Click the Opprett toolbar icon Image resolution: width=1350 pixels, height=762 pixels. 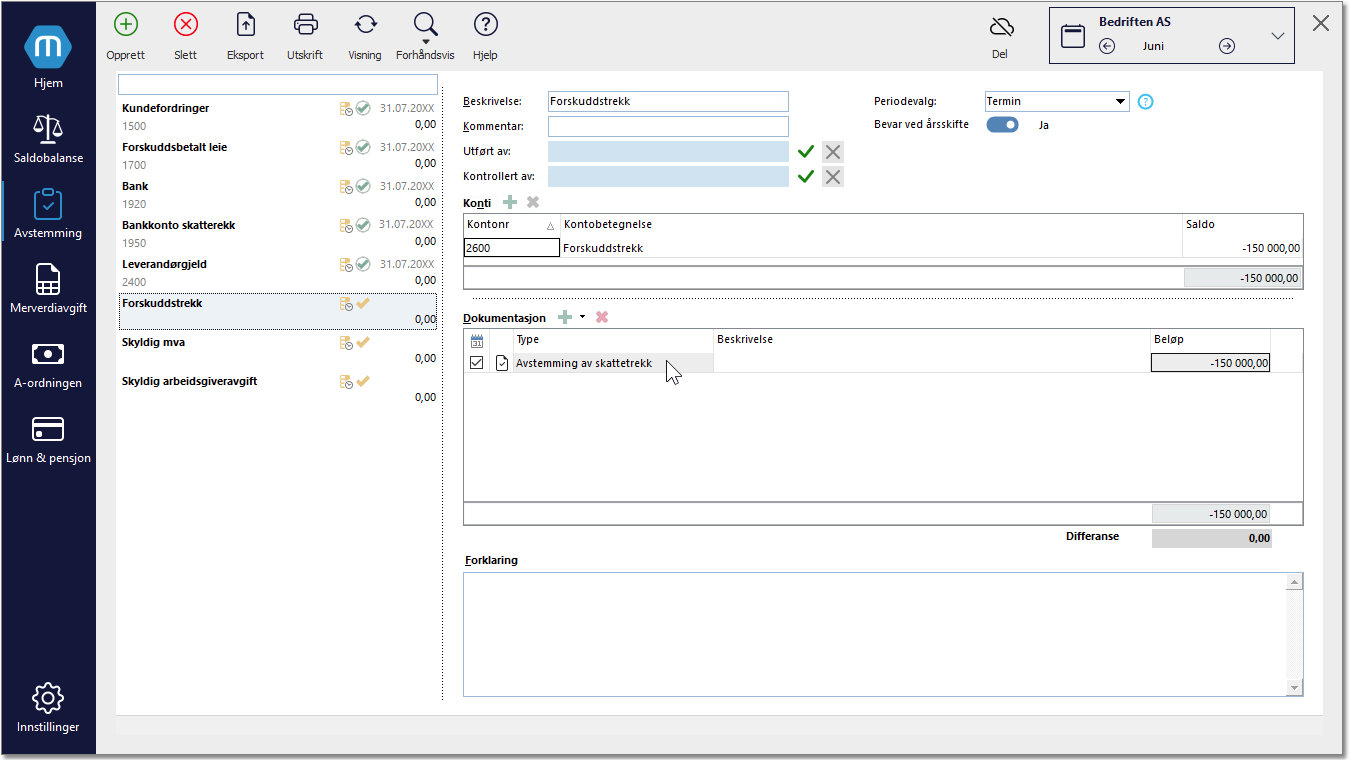(x=126, y=25)
